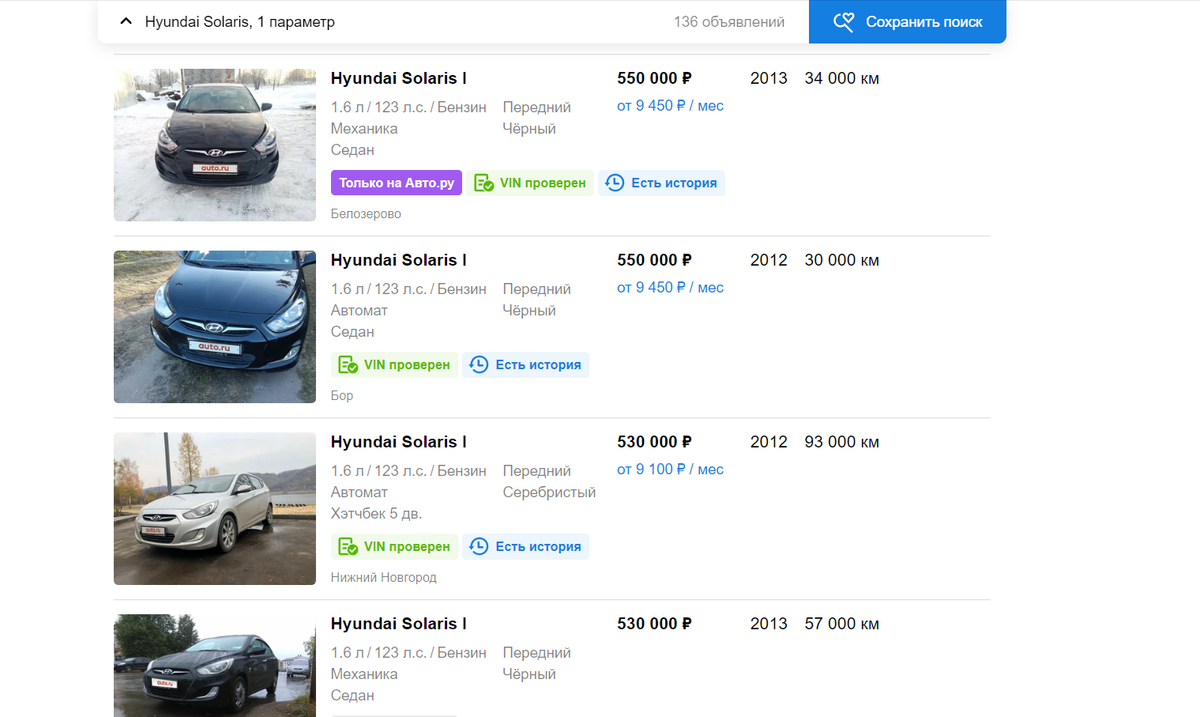Click the heart icon in Save search button
1200x717 pixels.
[x=844, y=22]
